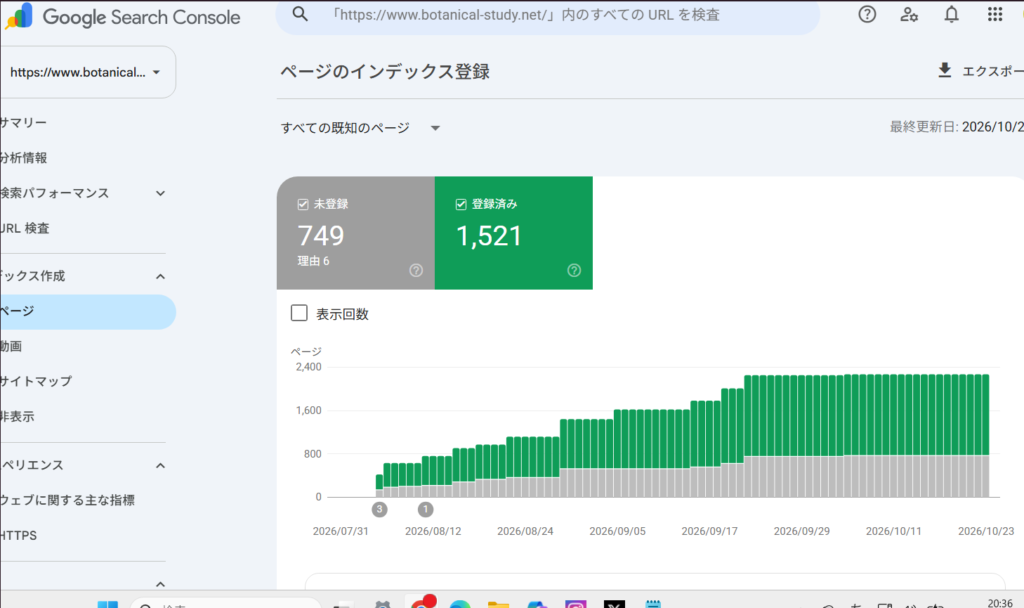1024x608 pixels.
Task: Select URL 検査 in the sidebar
Action: (25, 229)
